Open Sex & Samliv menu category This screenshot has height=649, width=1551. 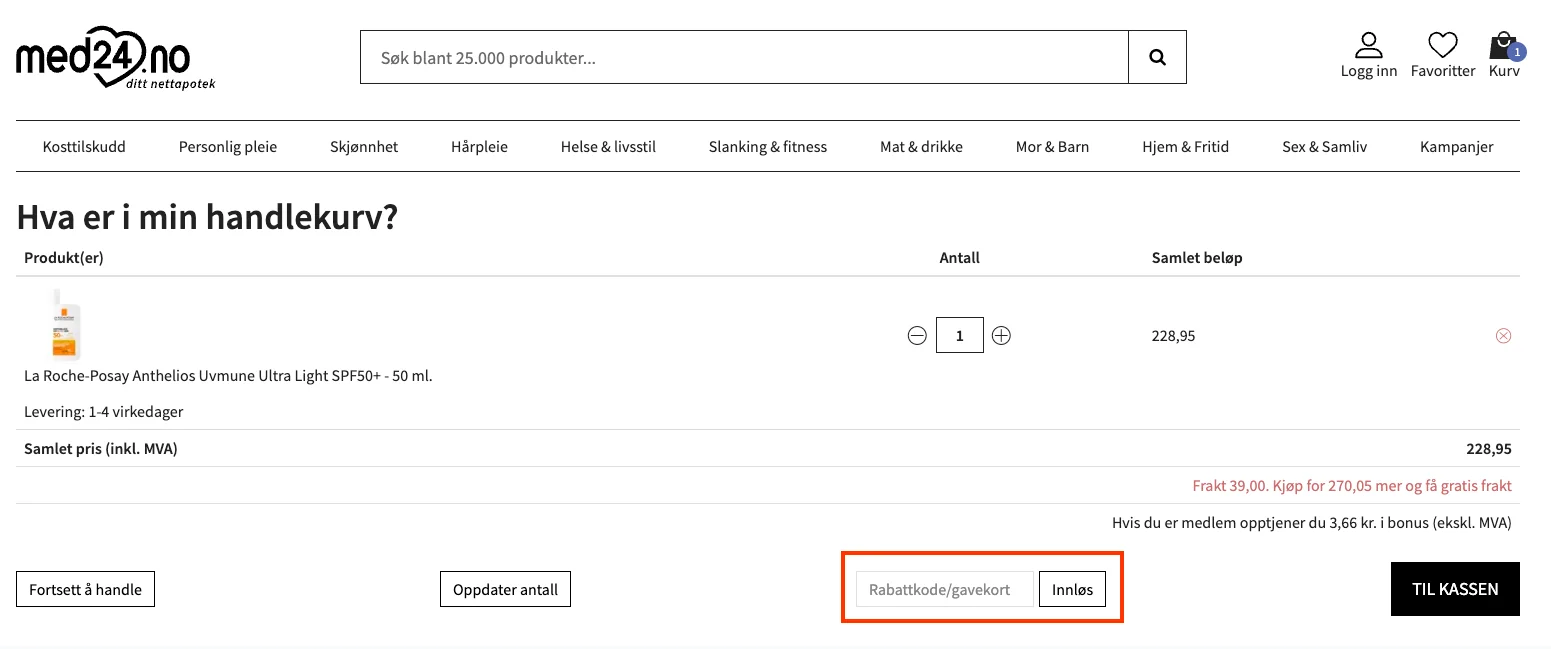tap(1324, 146)
